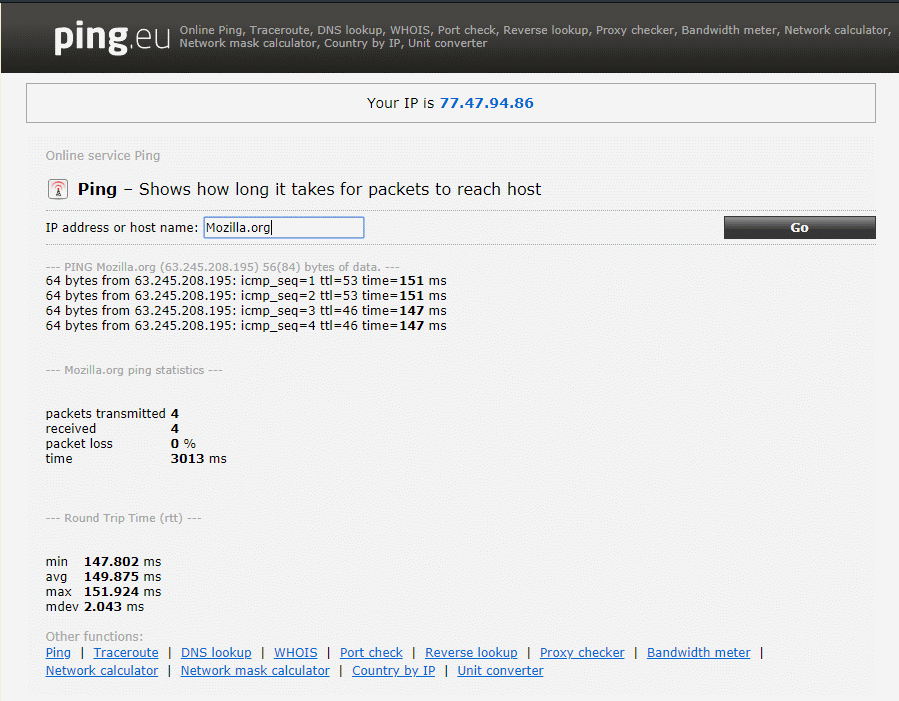The height and width of the screenshot is (701, 899).
Task: Open the Reverse lookup link
Action: click(x=471, y=653)
